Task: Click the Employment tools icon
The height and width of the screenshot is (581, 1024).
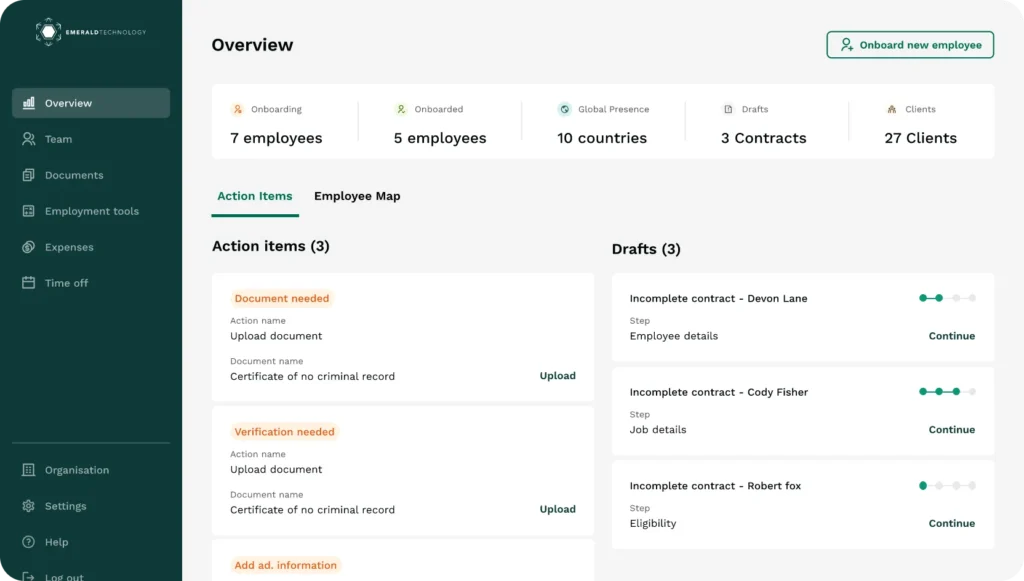Action: point(29,211)
